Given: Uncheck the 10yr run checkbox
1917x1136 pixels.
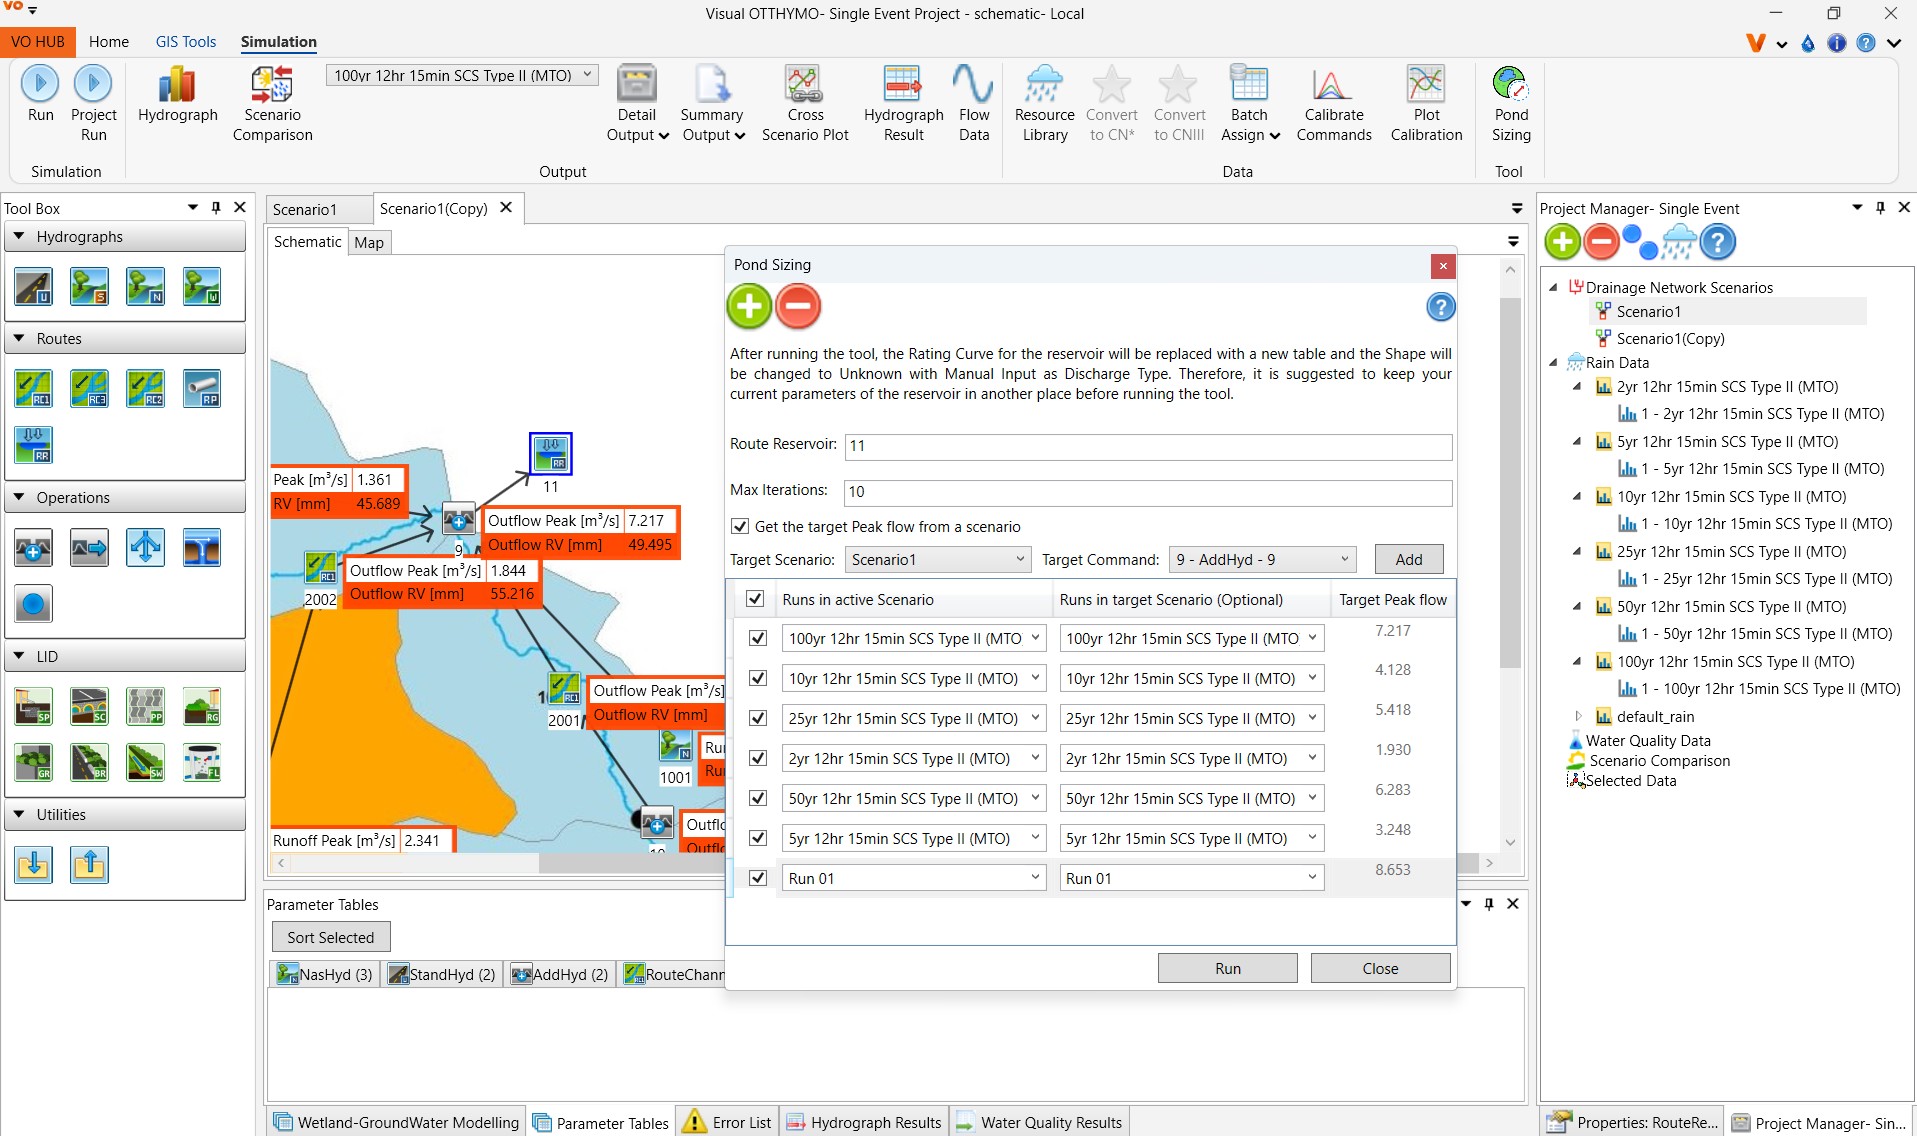Looking at the screenshot, I should [758, 678].
